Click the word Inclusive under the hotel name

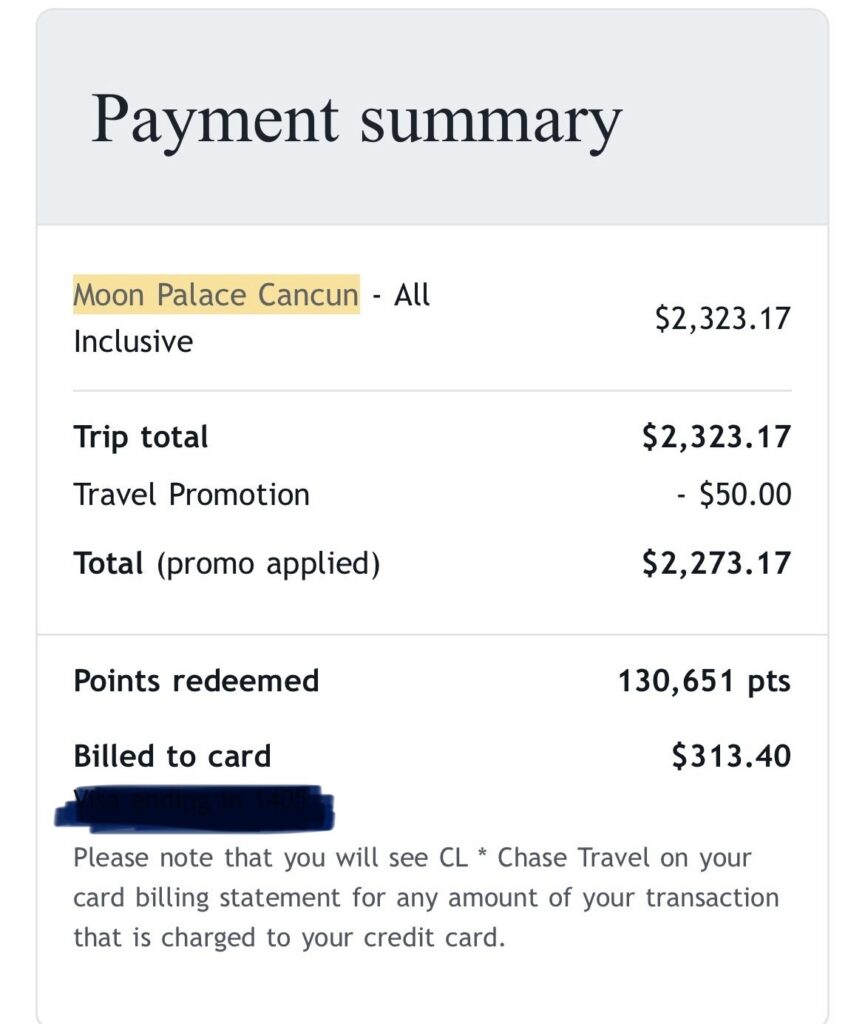133,341
